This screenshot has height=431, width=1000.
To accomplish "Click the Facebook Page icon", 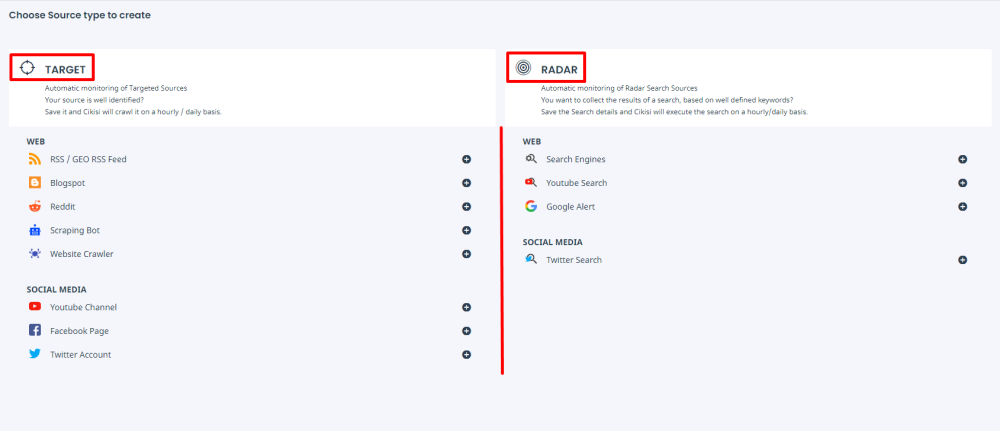I will tap(34, 330).
